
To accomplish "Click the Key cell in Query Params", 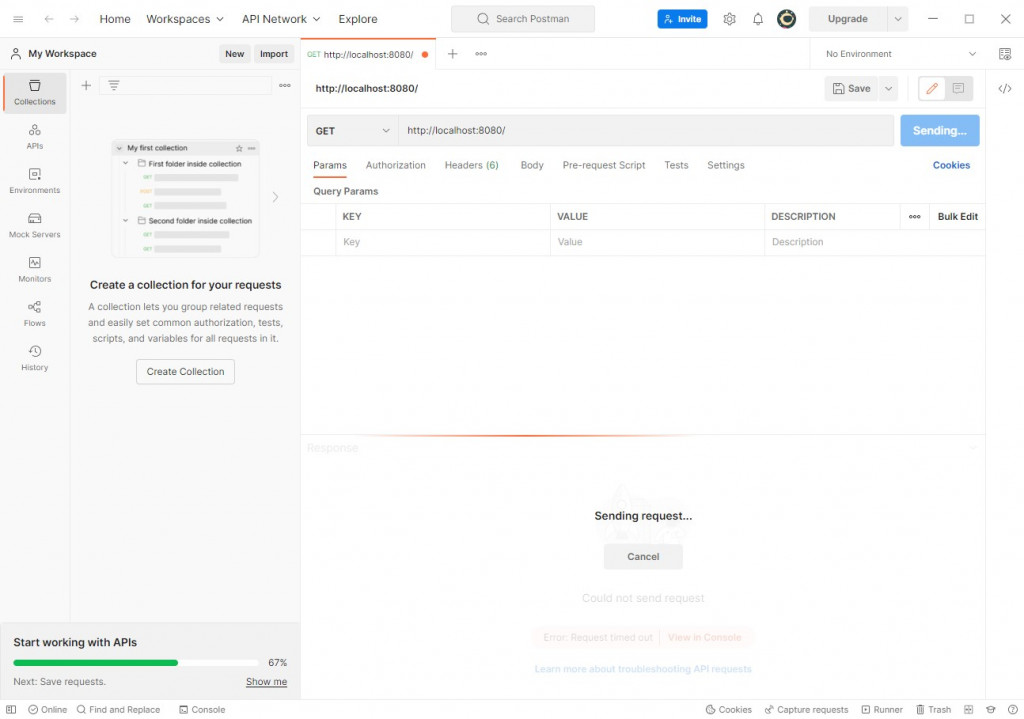I will [443, 242].
